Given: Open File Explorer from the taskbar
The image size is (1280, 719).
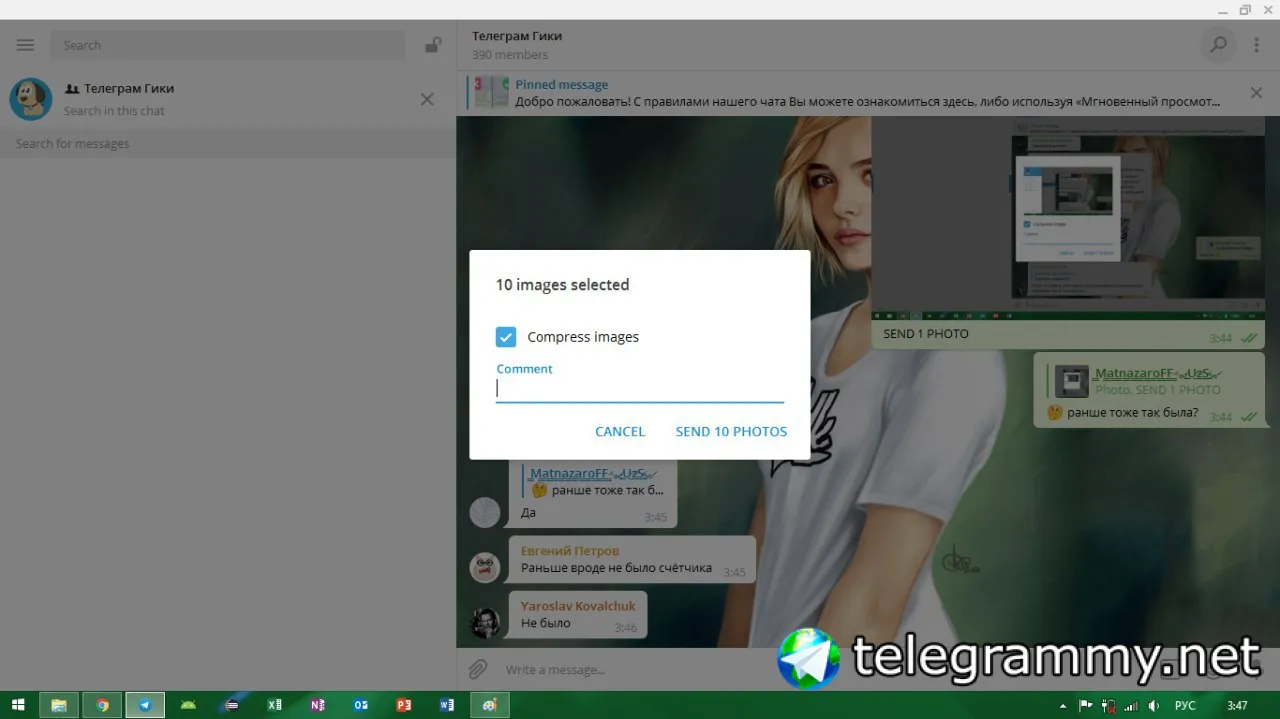Looking at the screenshot, I should (59, 705).
